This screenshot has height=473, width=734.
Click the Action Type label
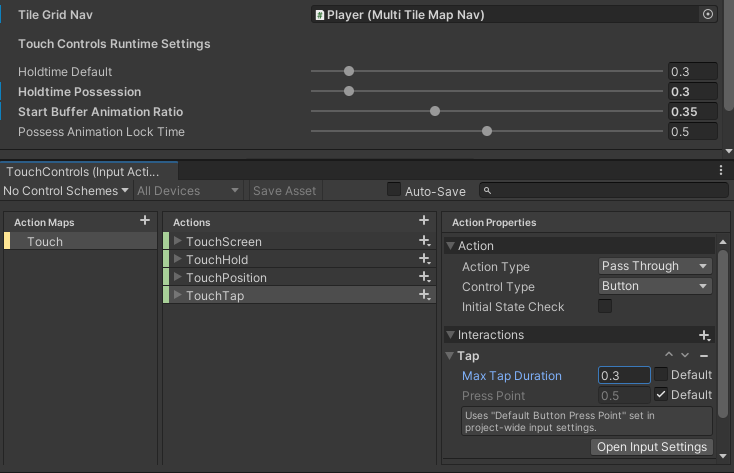[x=496, y=266]
